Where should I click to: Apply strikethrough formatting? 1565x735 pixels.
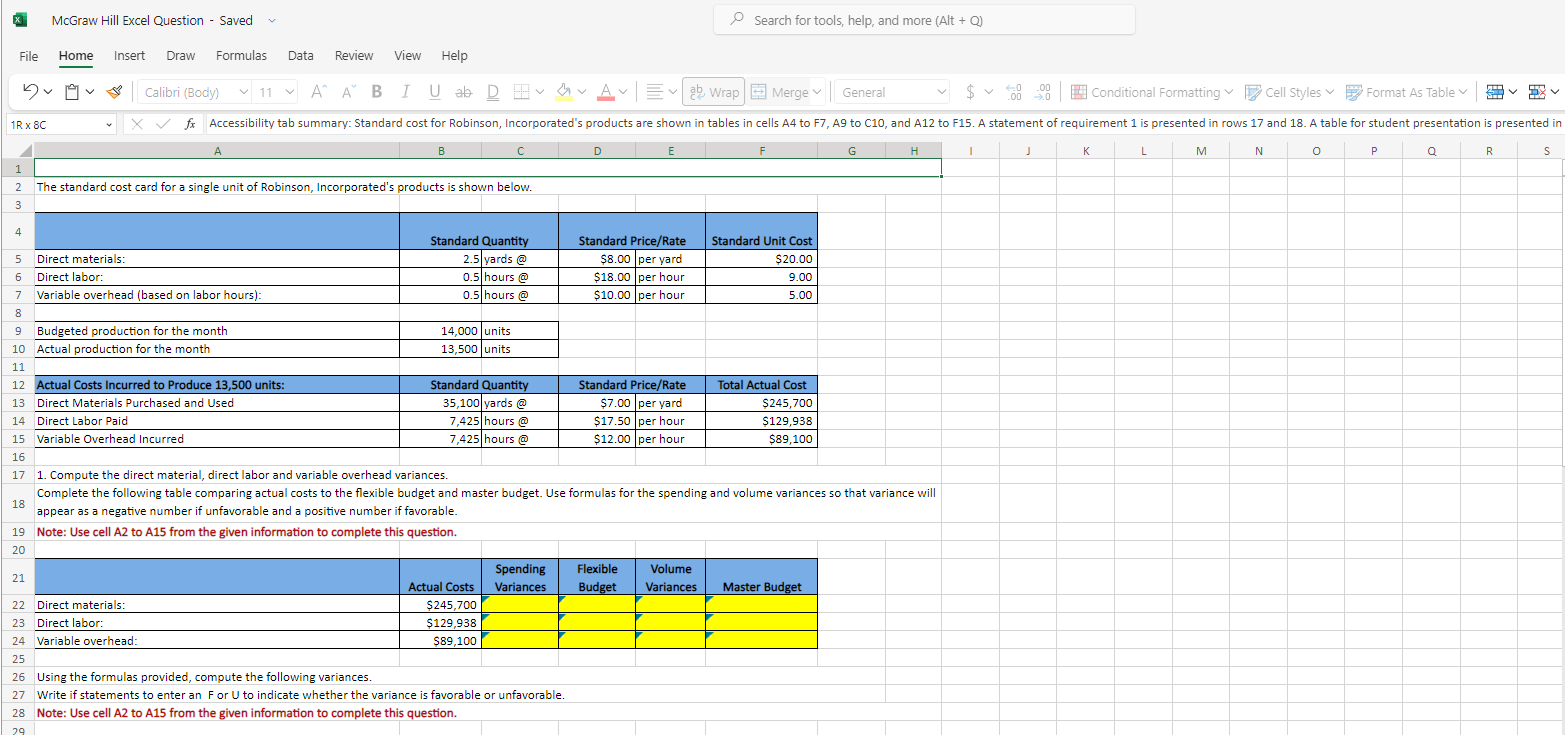click(x=462, y=91)
